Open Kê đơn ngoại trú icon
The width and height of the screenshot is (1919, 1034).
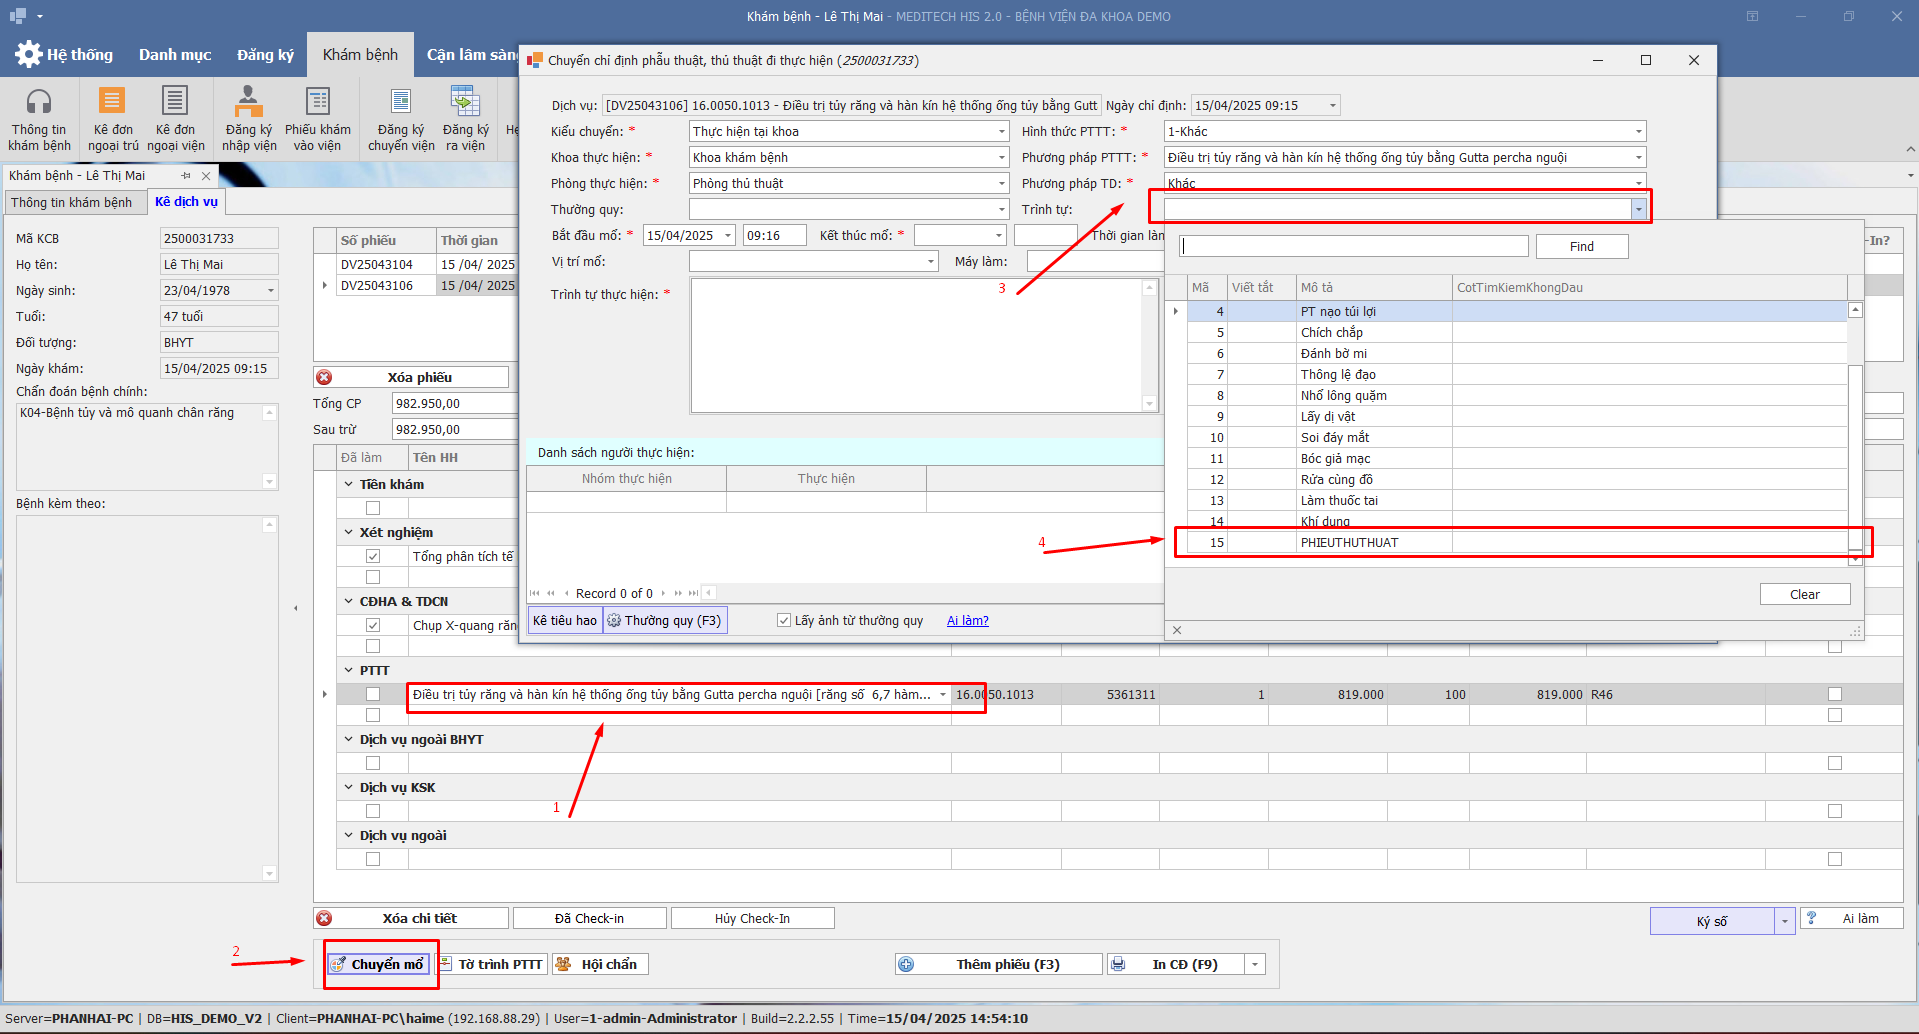tap(112, 103)
